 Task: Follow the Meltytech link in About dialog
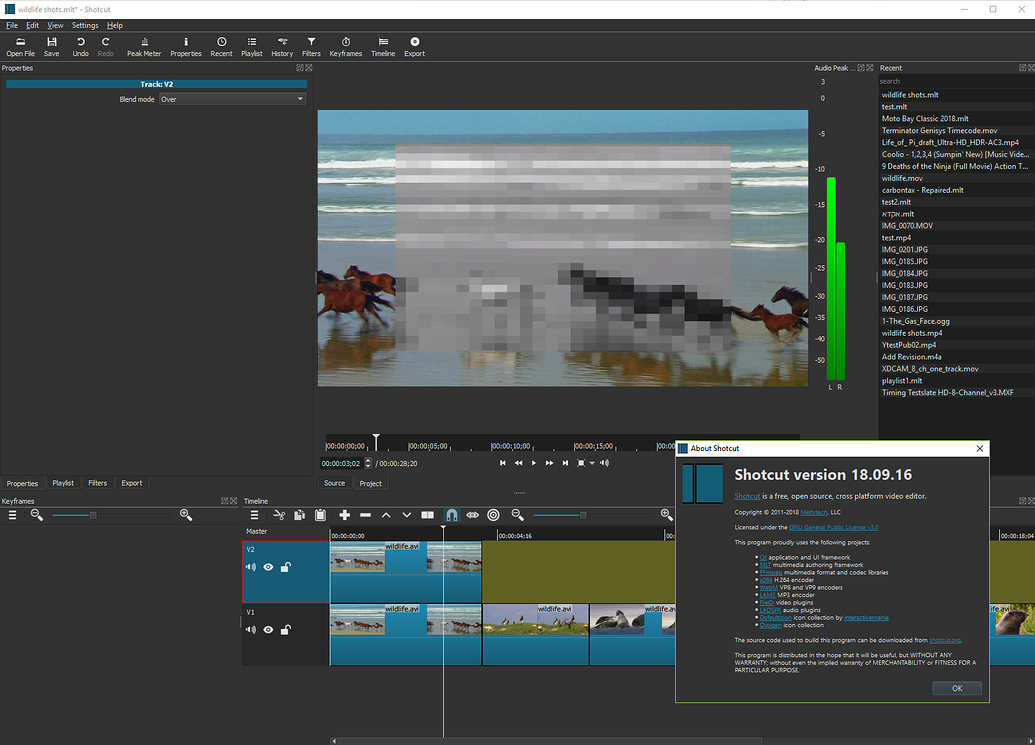coord(813,512)
